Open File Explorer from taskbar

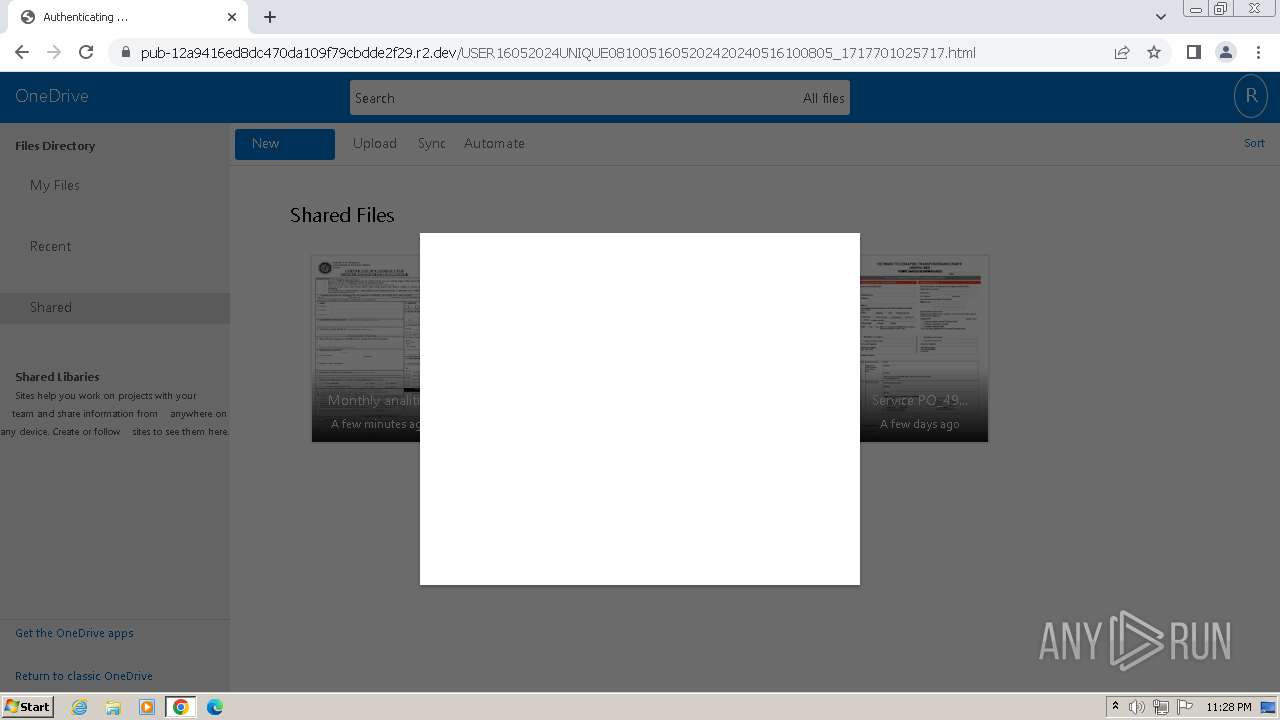[x=113, y=707]
